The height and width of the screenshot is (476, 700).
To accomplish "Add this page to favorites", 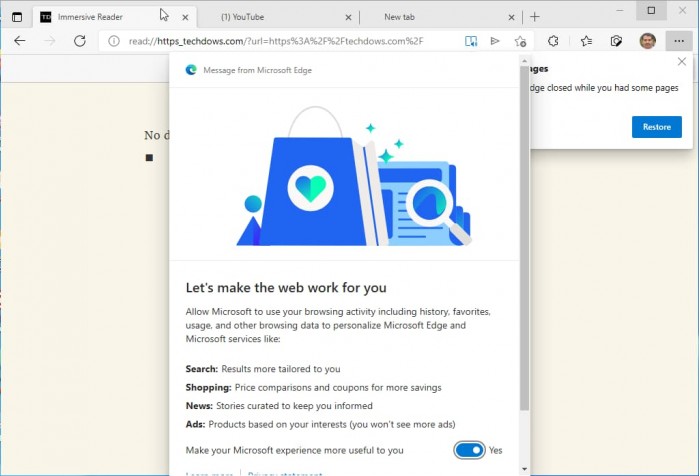I will 520,41.
